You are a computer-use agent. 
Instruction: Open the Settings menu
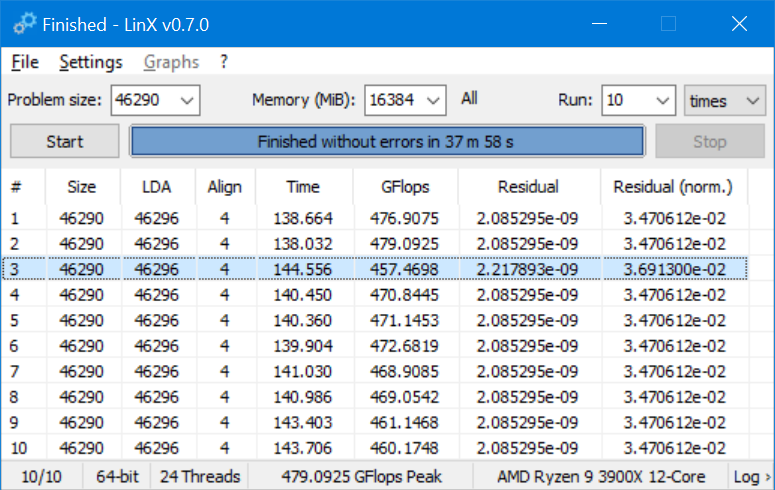91,62
